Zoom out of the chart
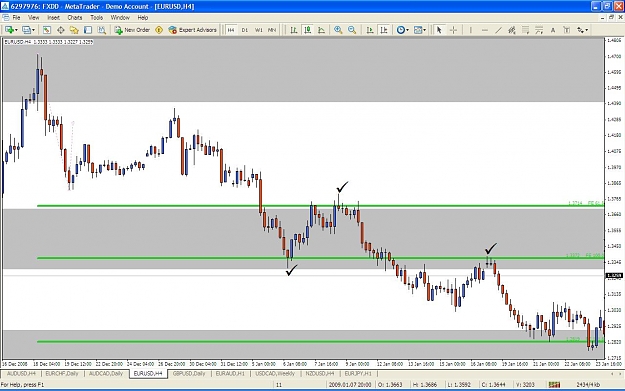 [352, 30]
